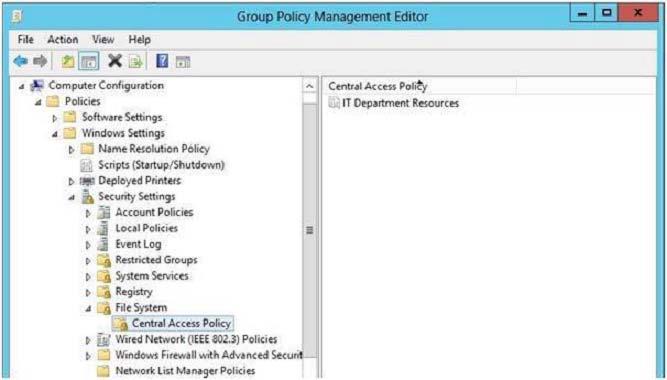Click the tree pane scroll up arrow

(310, 86)
